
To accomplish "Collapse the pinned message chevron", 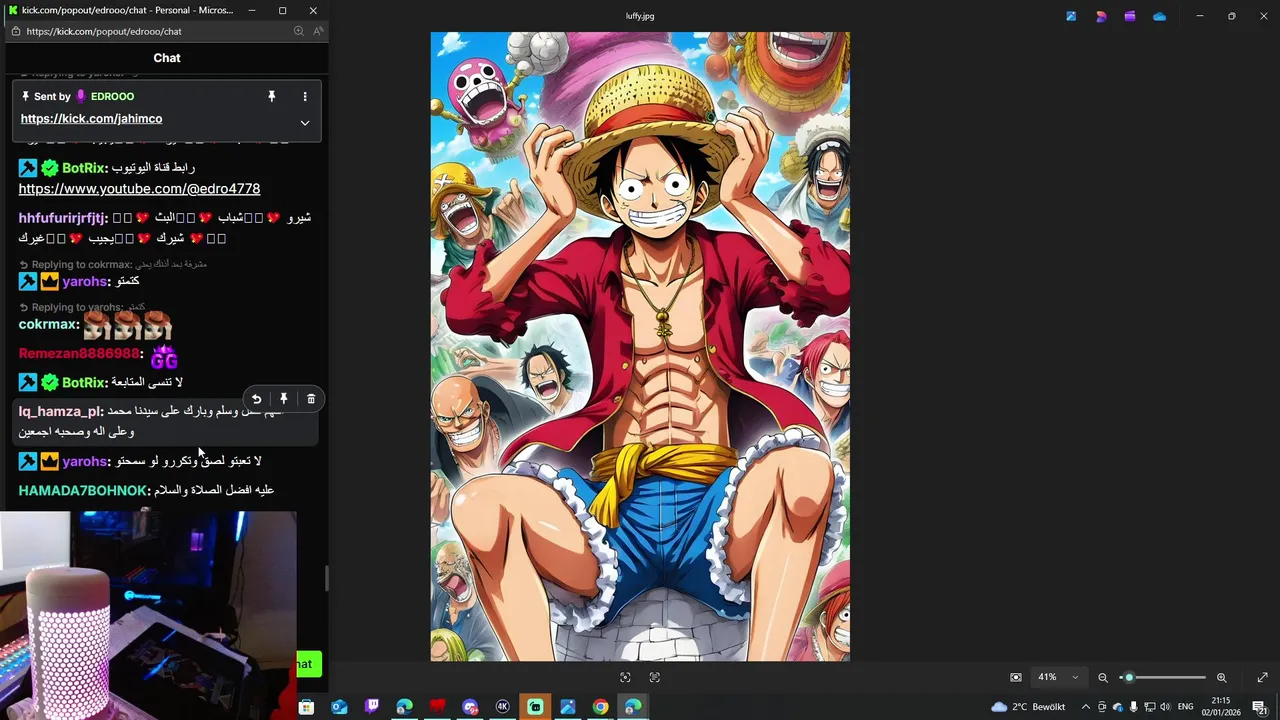I will pyautogui.click(x=305, y=123).
